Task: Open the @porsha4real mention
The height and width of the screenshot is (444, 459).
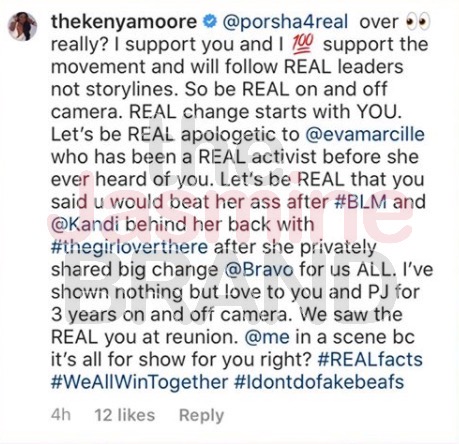Action: (285, 22)
